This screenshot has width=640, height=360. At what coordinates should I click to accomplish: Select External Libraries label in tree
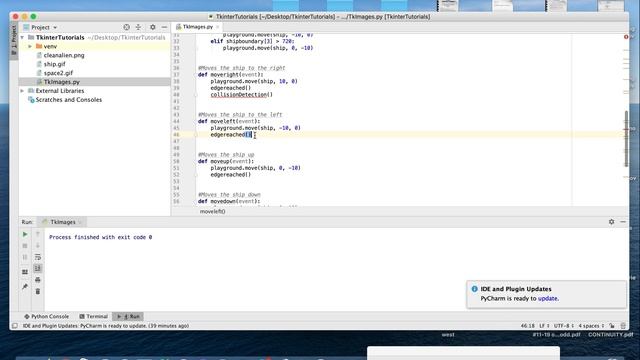60,91
